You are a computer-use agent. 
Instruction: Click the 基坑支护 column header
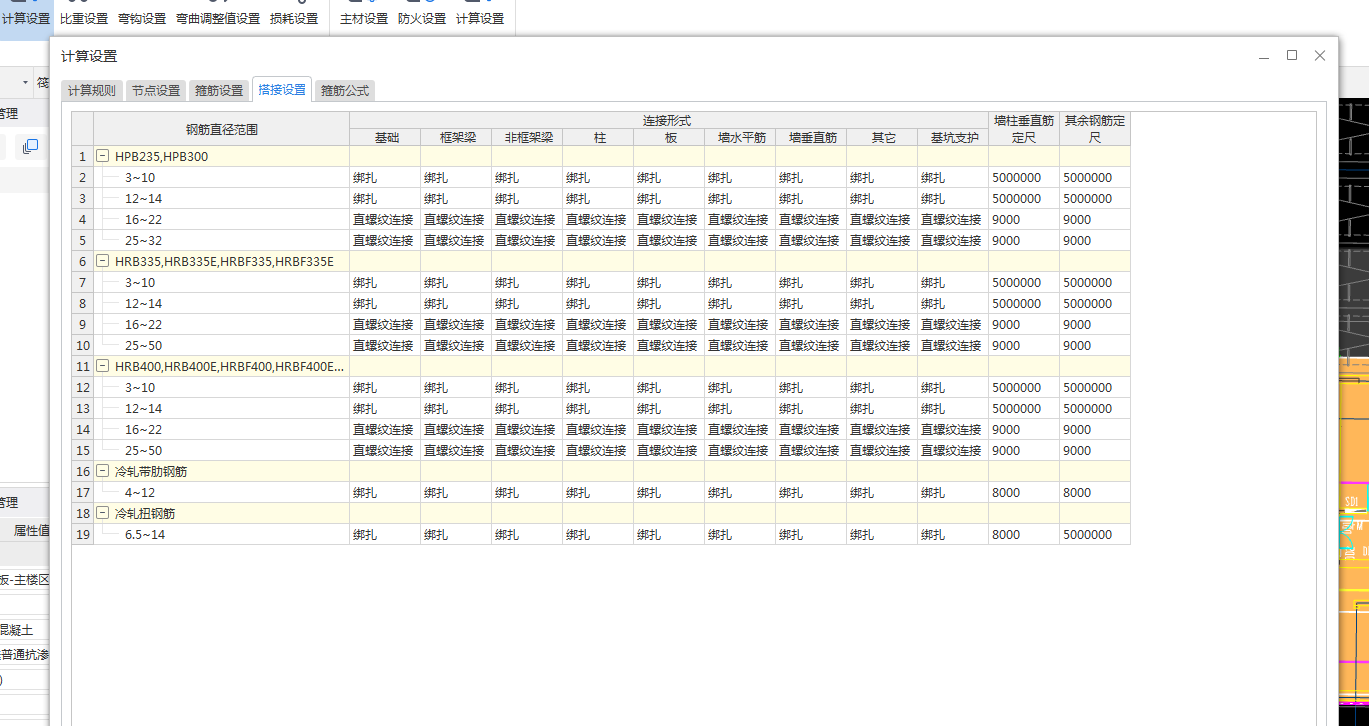(954, 138)
